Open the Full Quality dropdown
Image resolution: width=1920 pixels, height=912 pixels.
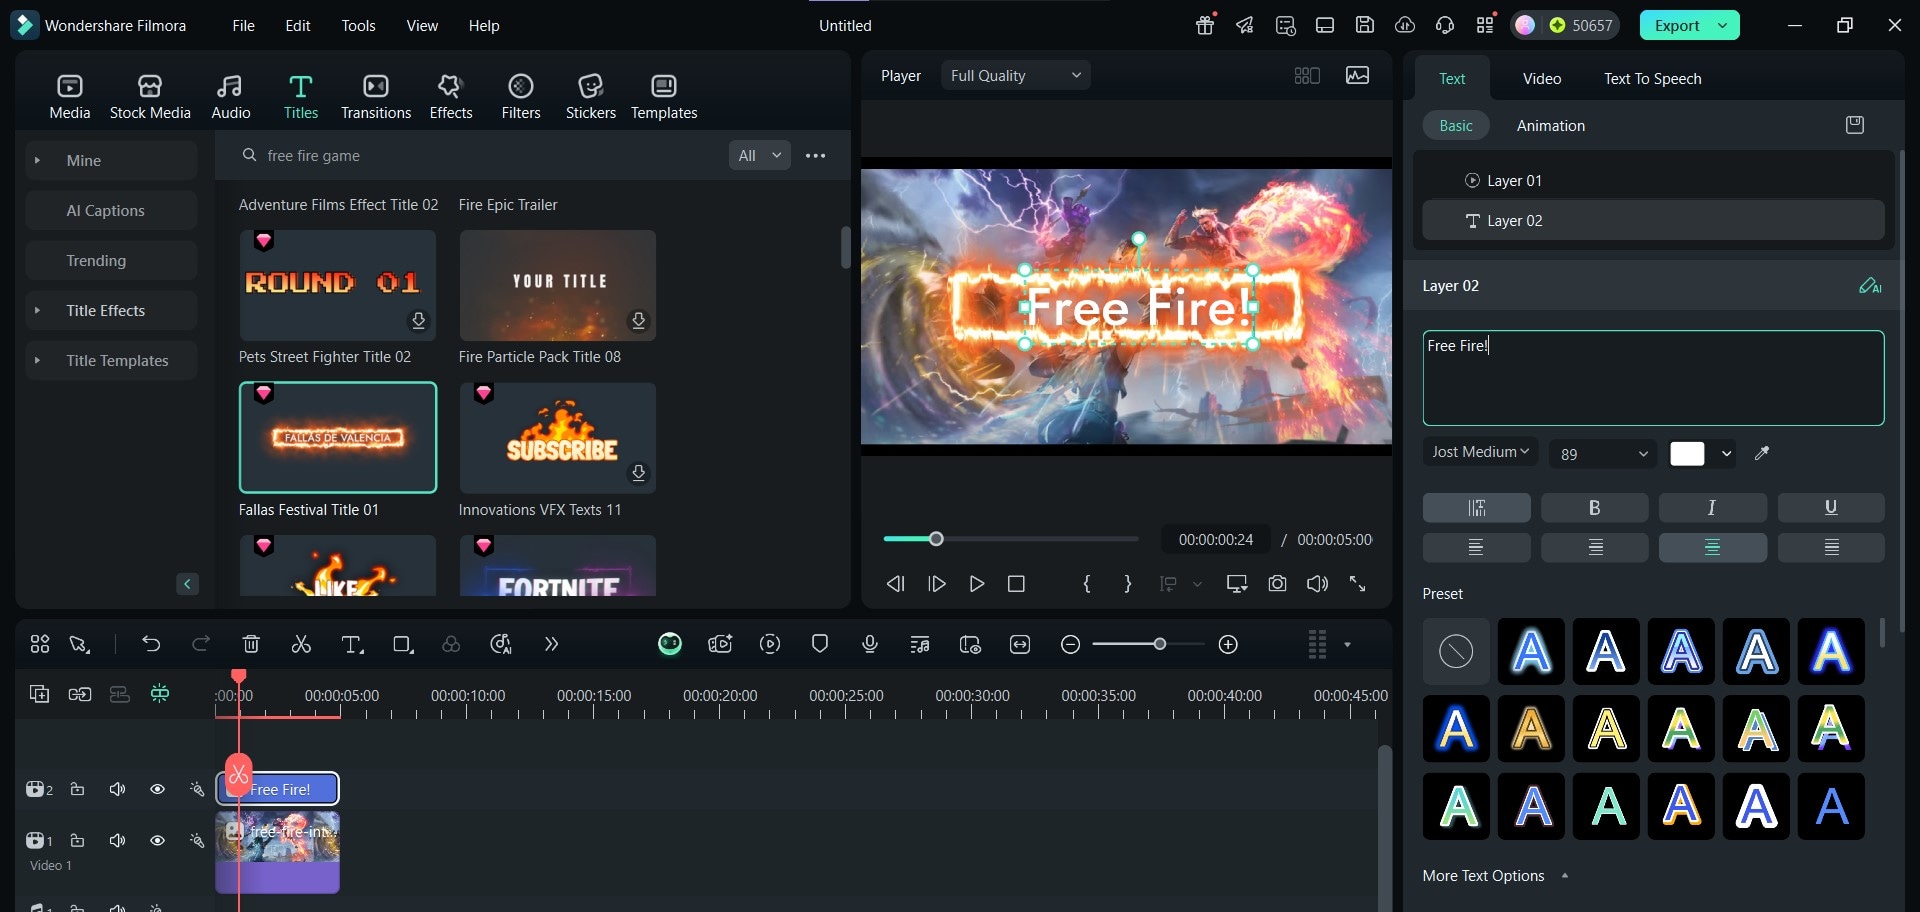(x=1015, y=76)
